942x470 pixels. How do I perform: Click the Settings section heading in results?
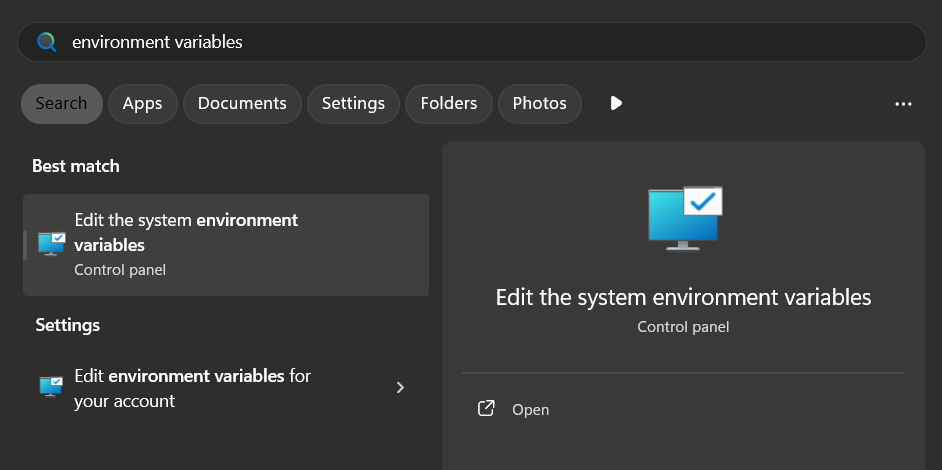pos(68,325)
